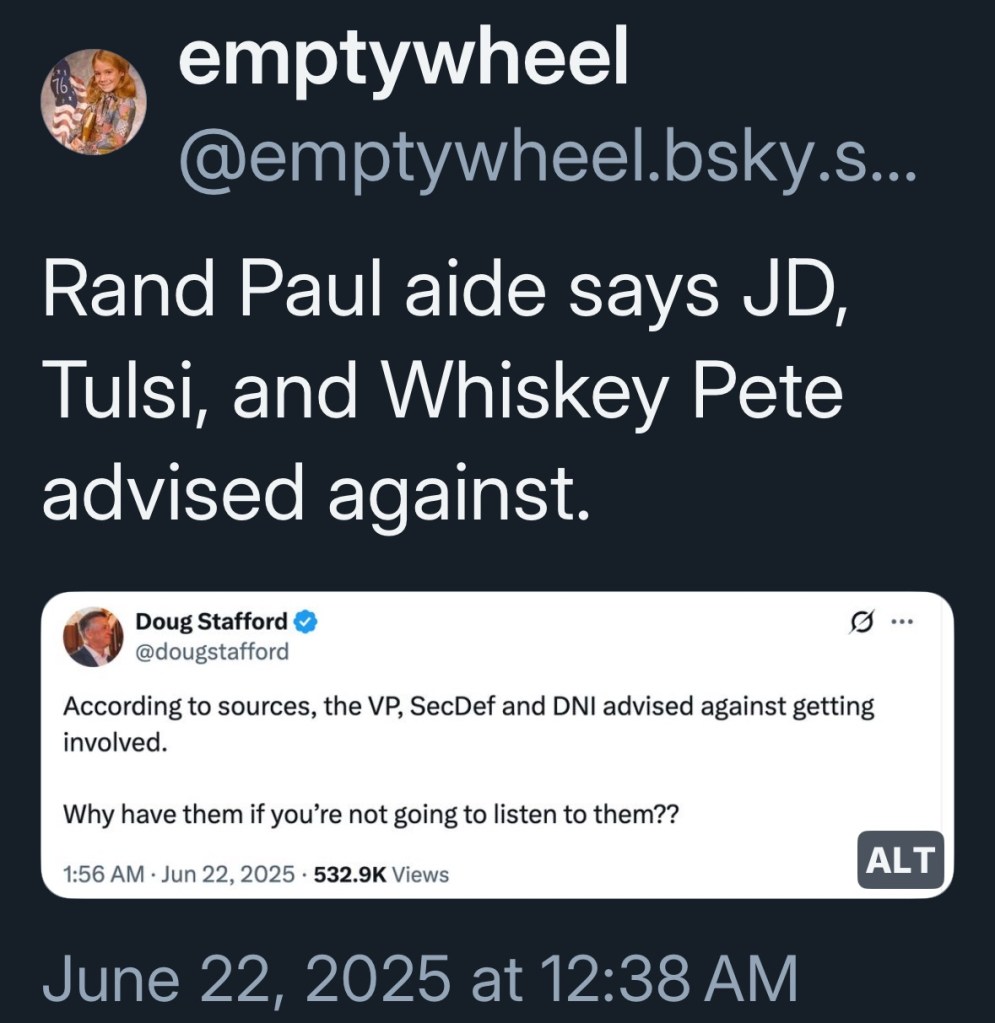Open the emptywheel profile avatar

93,101
